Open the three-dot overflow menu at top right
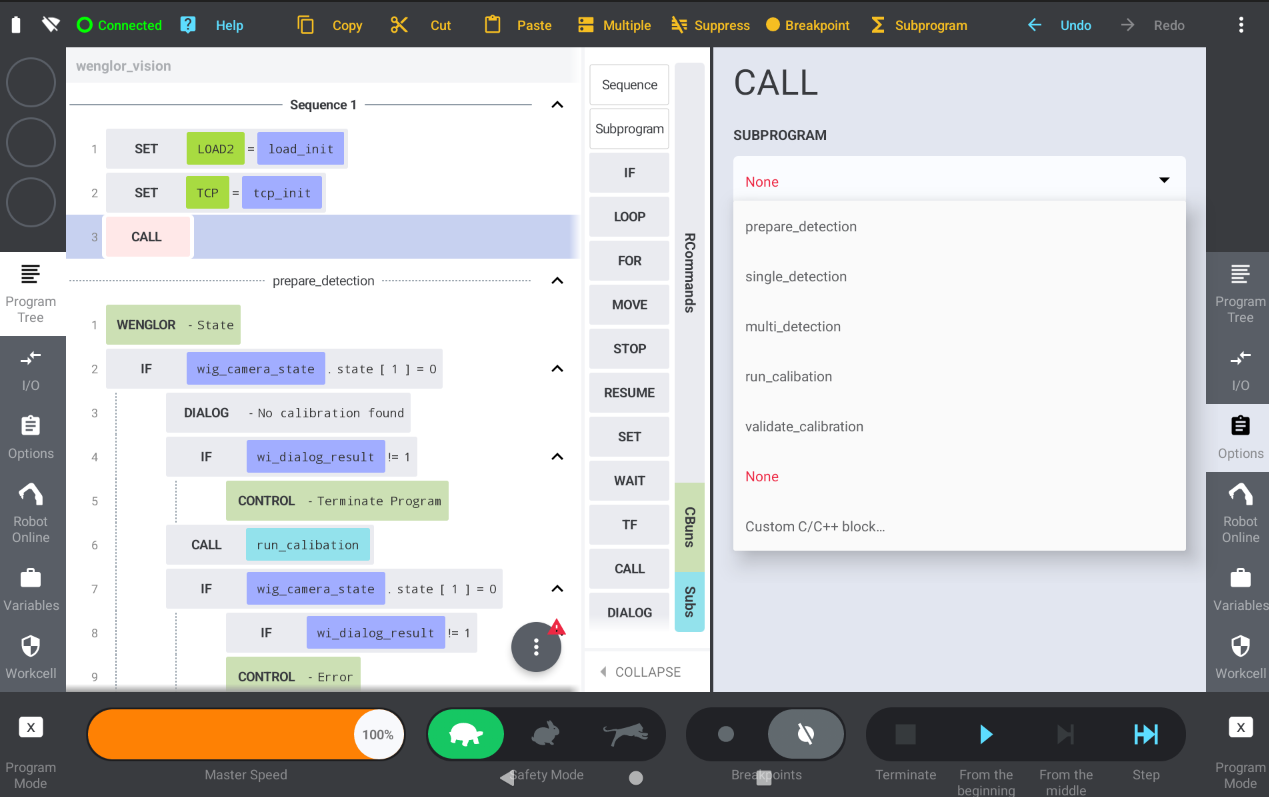The width and height of the screenshot is (1269, 797). click(x=1241, y=25)
